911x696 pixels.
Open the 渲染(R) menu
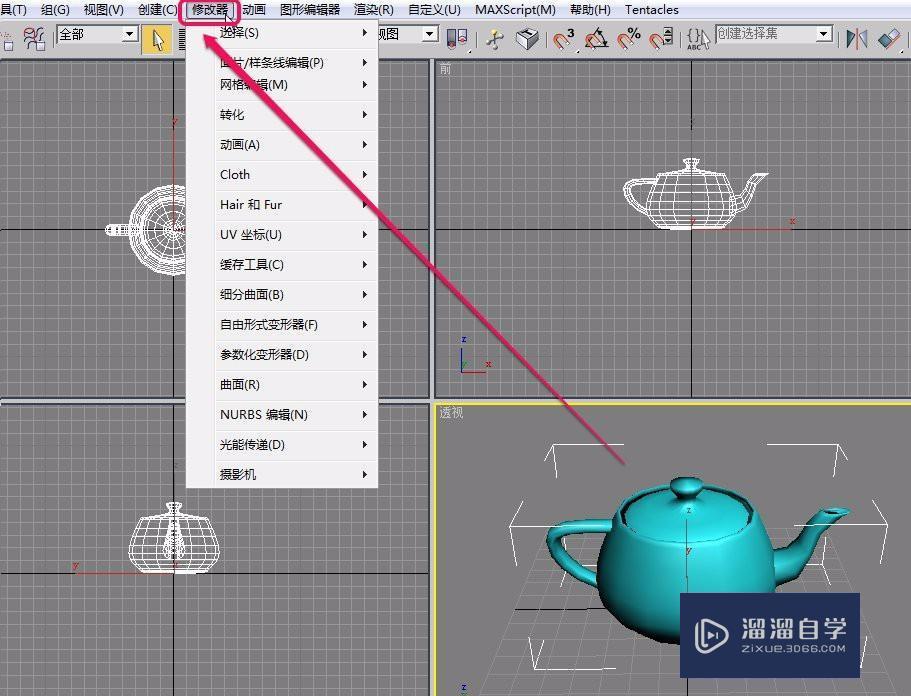pos(374,9)
